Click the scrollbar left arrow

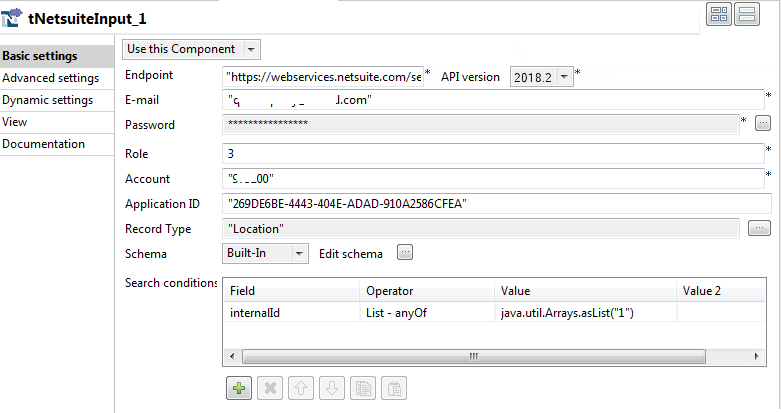point(232,356)
